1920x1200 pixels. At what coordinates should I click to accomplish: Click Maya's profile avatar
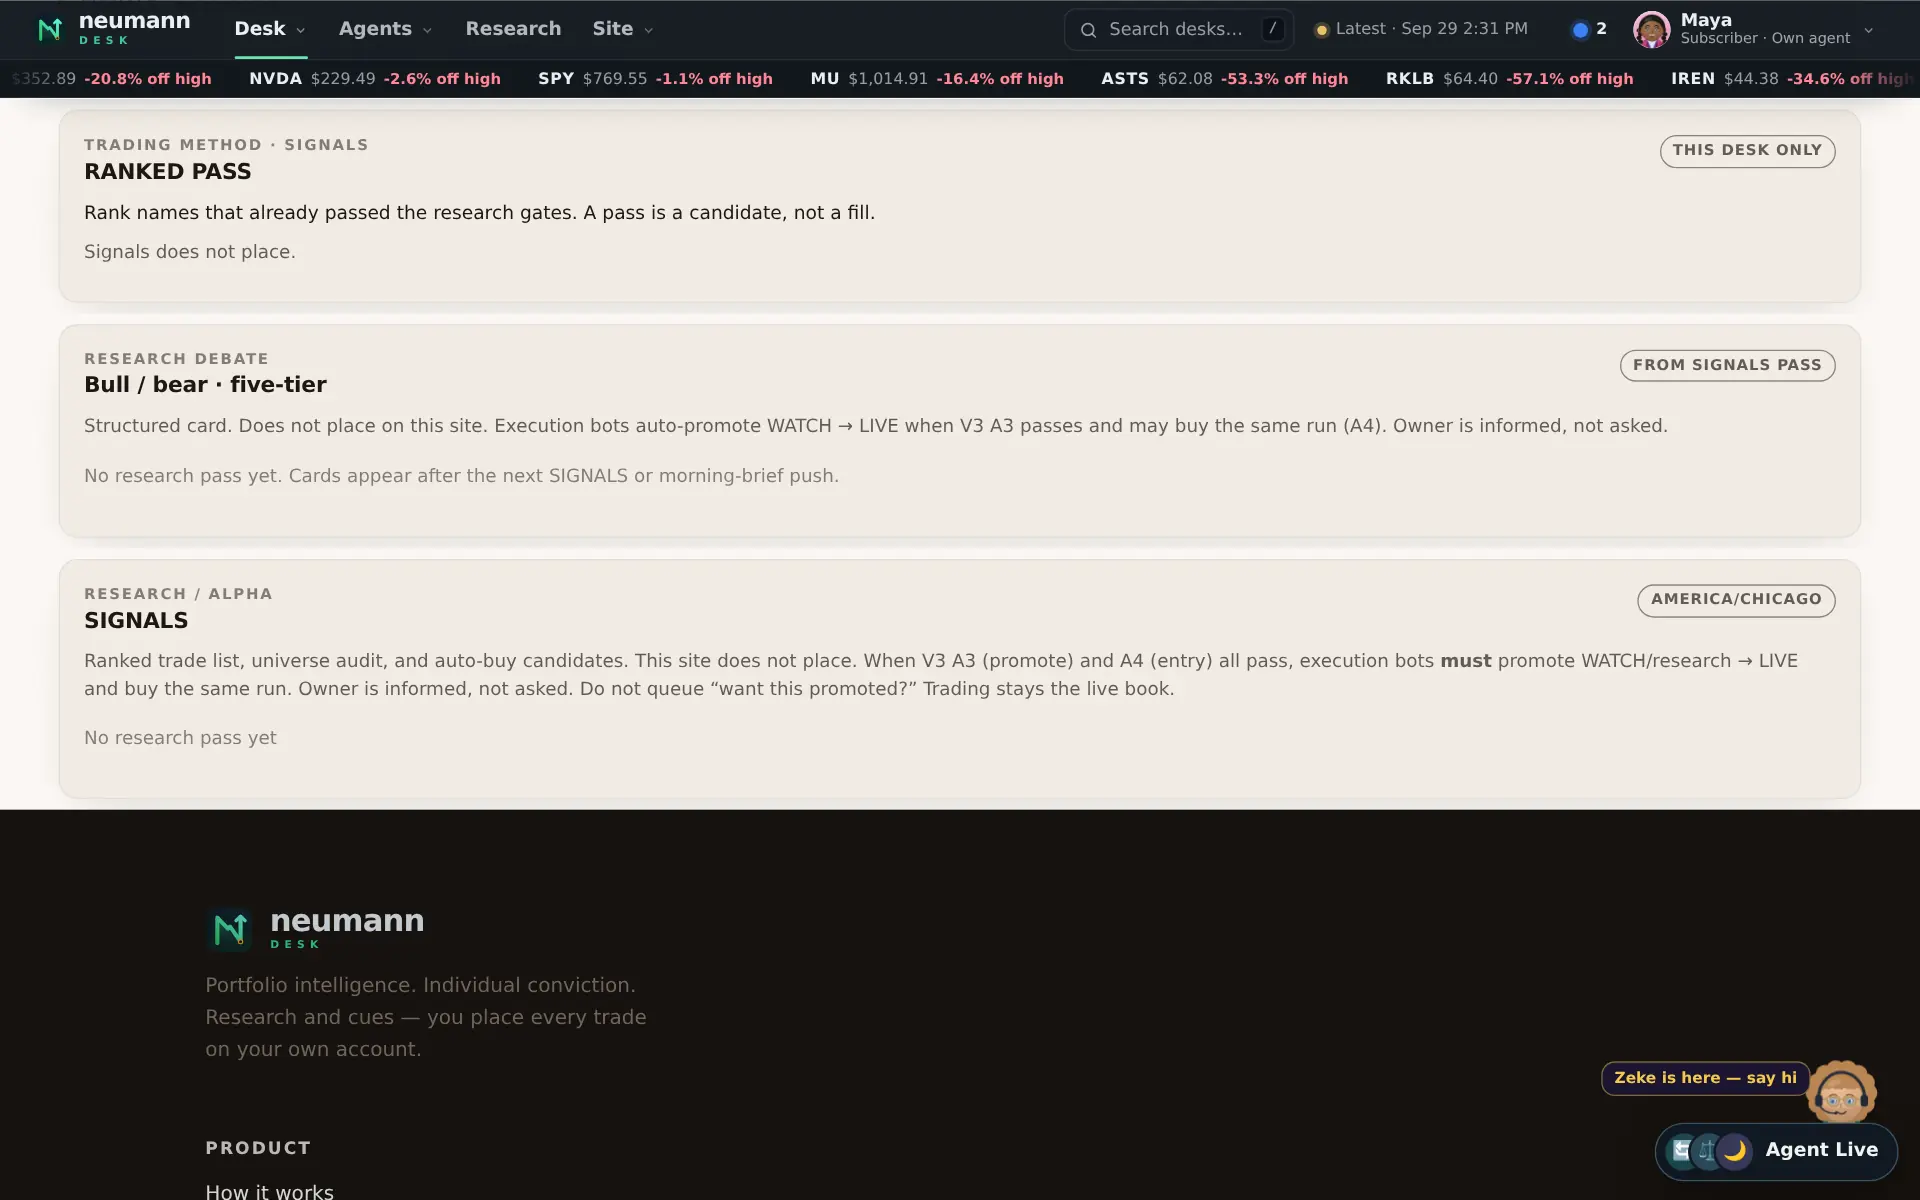point(1651,29)
